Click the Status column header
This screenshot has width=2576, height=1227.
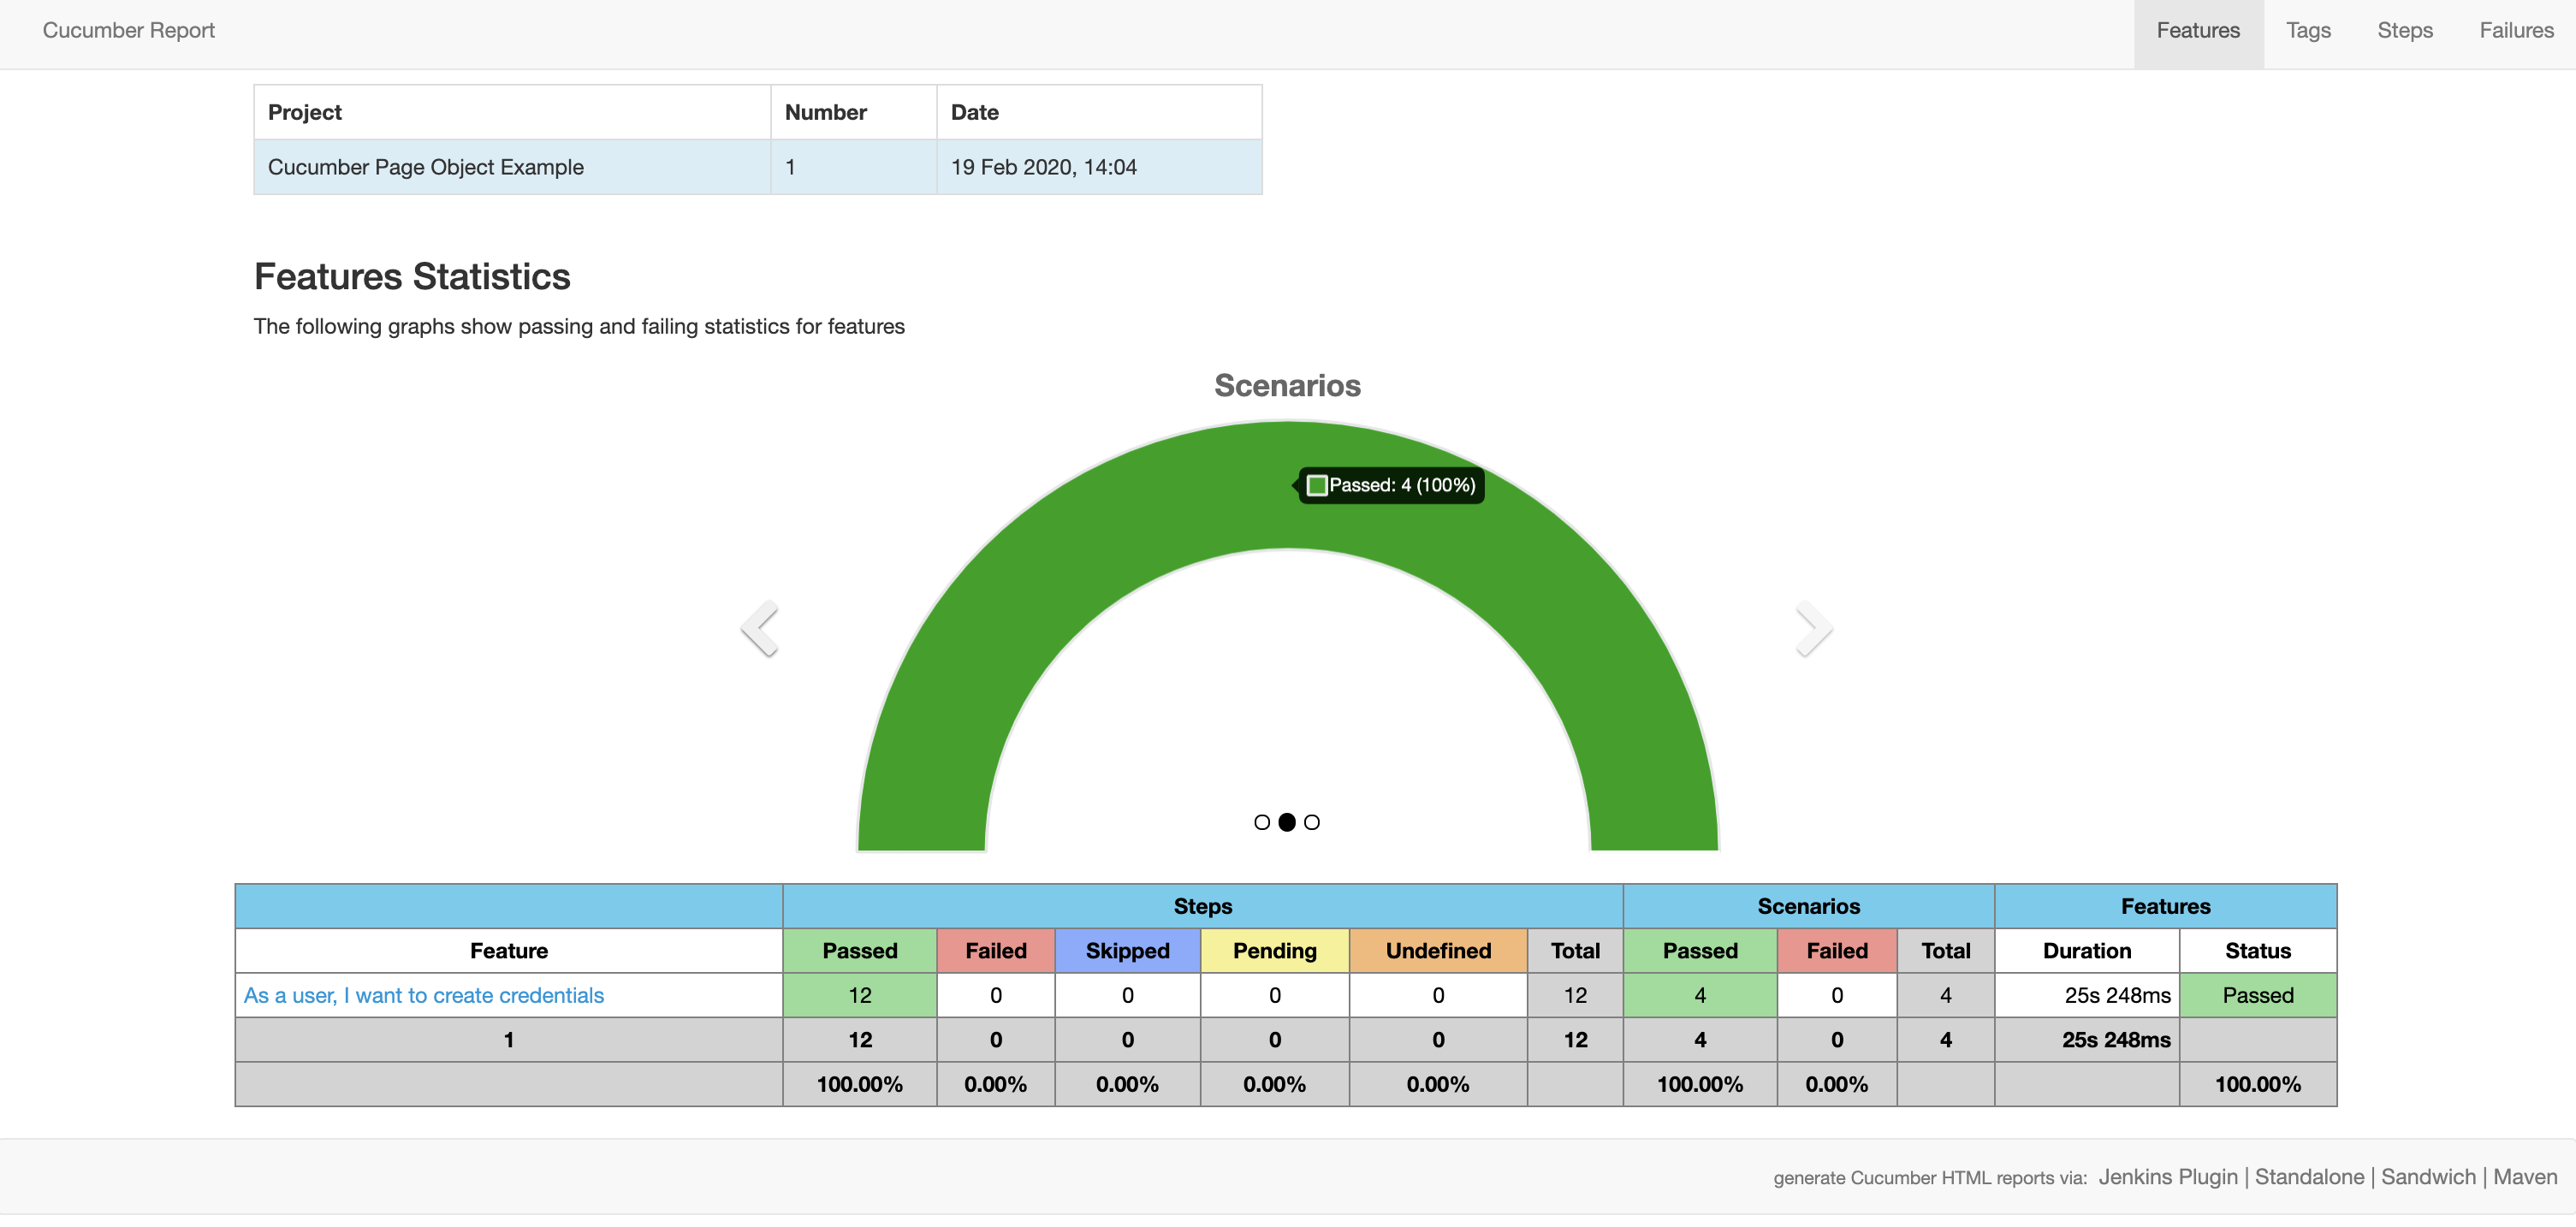pos(2257,951)
